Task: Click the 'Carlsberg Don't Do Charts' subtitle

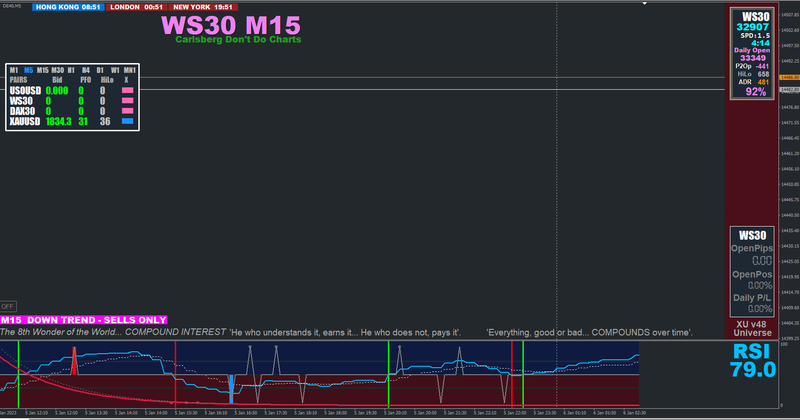Action: coord(238,39)
